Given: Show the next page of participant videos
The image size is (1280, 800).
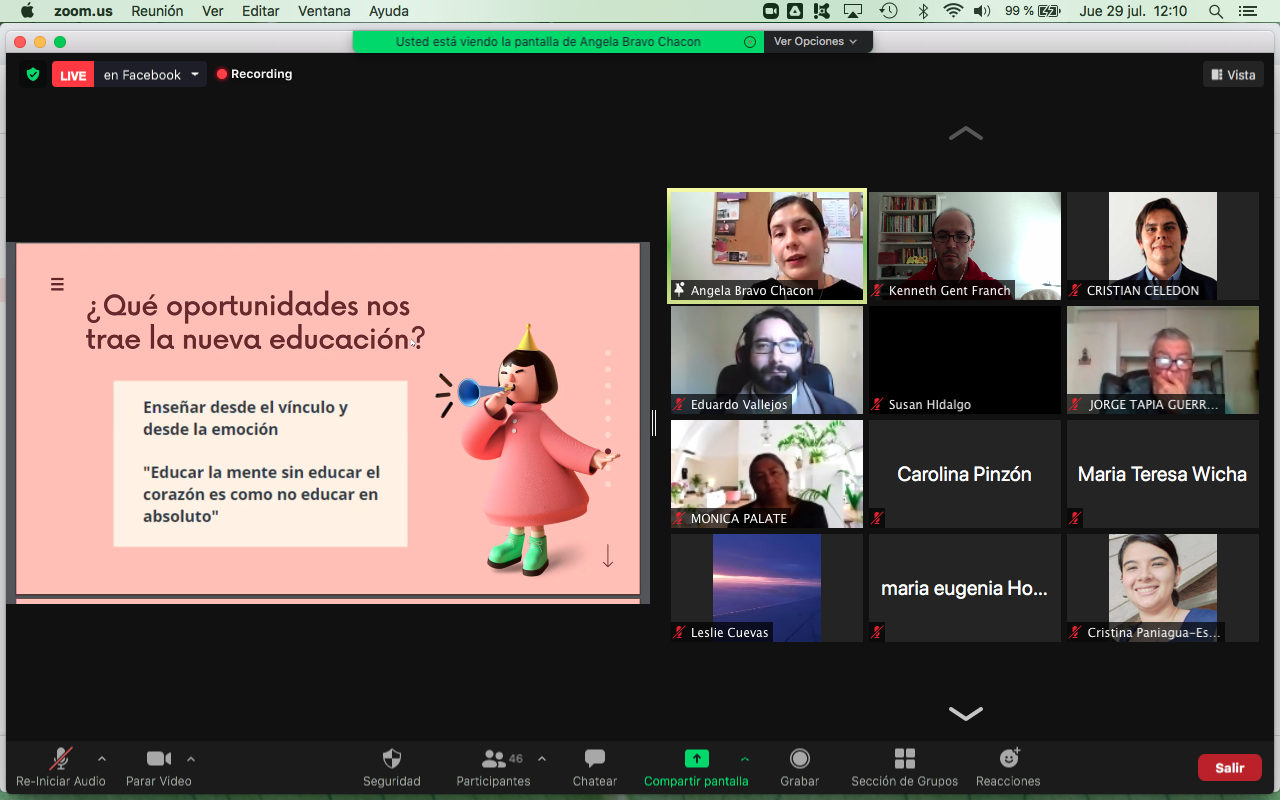Looking at the screenshot, I should 965,713.
